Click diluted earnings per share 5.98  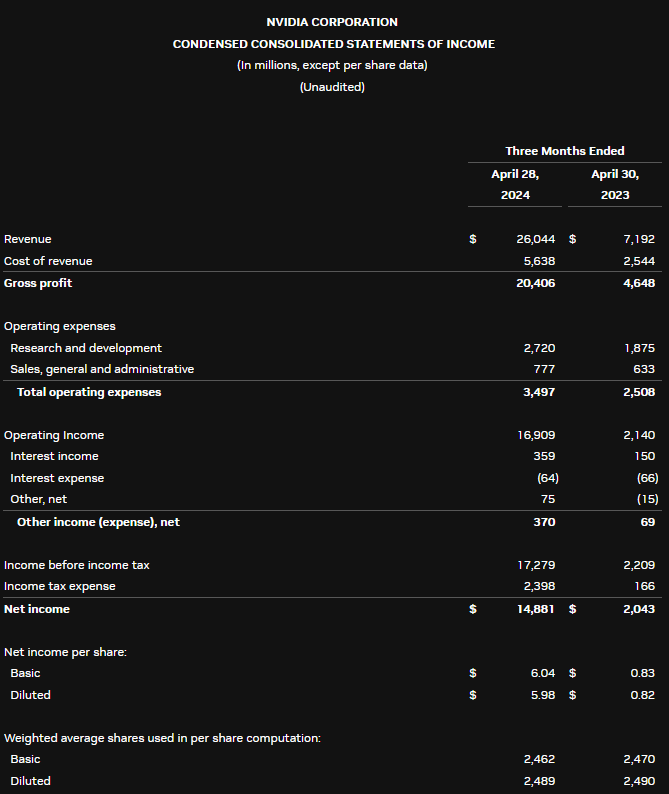(542, 695)
